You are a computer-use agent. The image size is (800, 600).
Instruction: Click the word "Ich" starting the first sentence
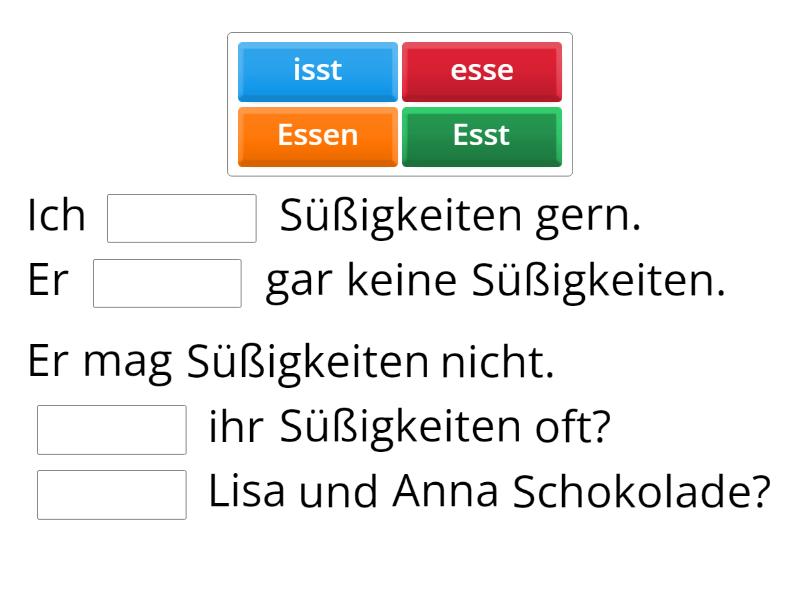click(55, 214)
